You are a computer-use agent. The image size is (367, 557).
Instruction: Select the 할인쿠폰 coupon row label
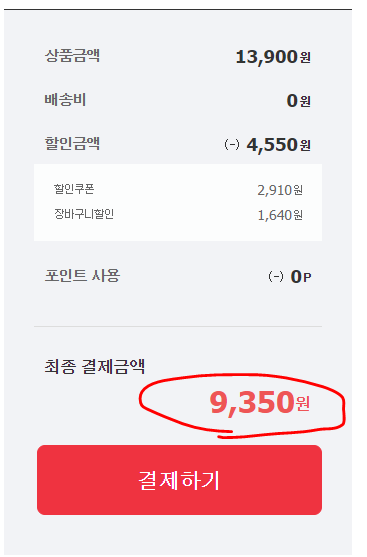74,189
